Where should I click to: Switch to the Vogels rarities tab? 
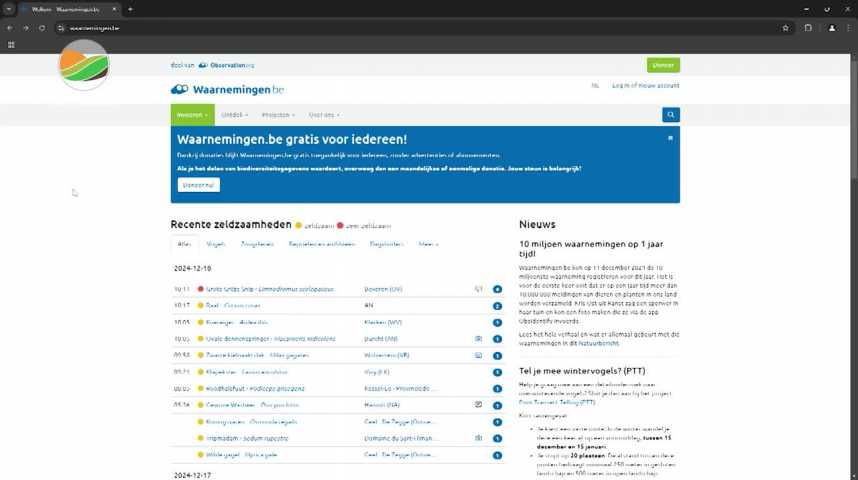216,243
